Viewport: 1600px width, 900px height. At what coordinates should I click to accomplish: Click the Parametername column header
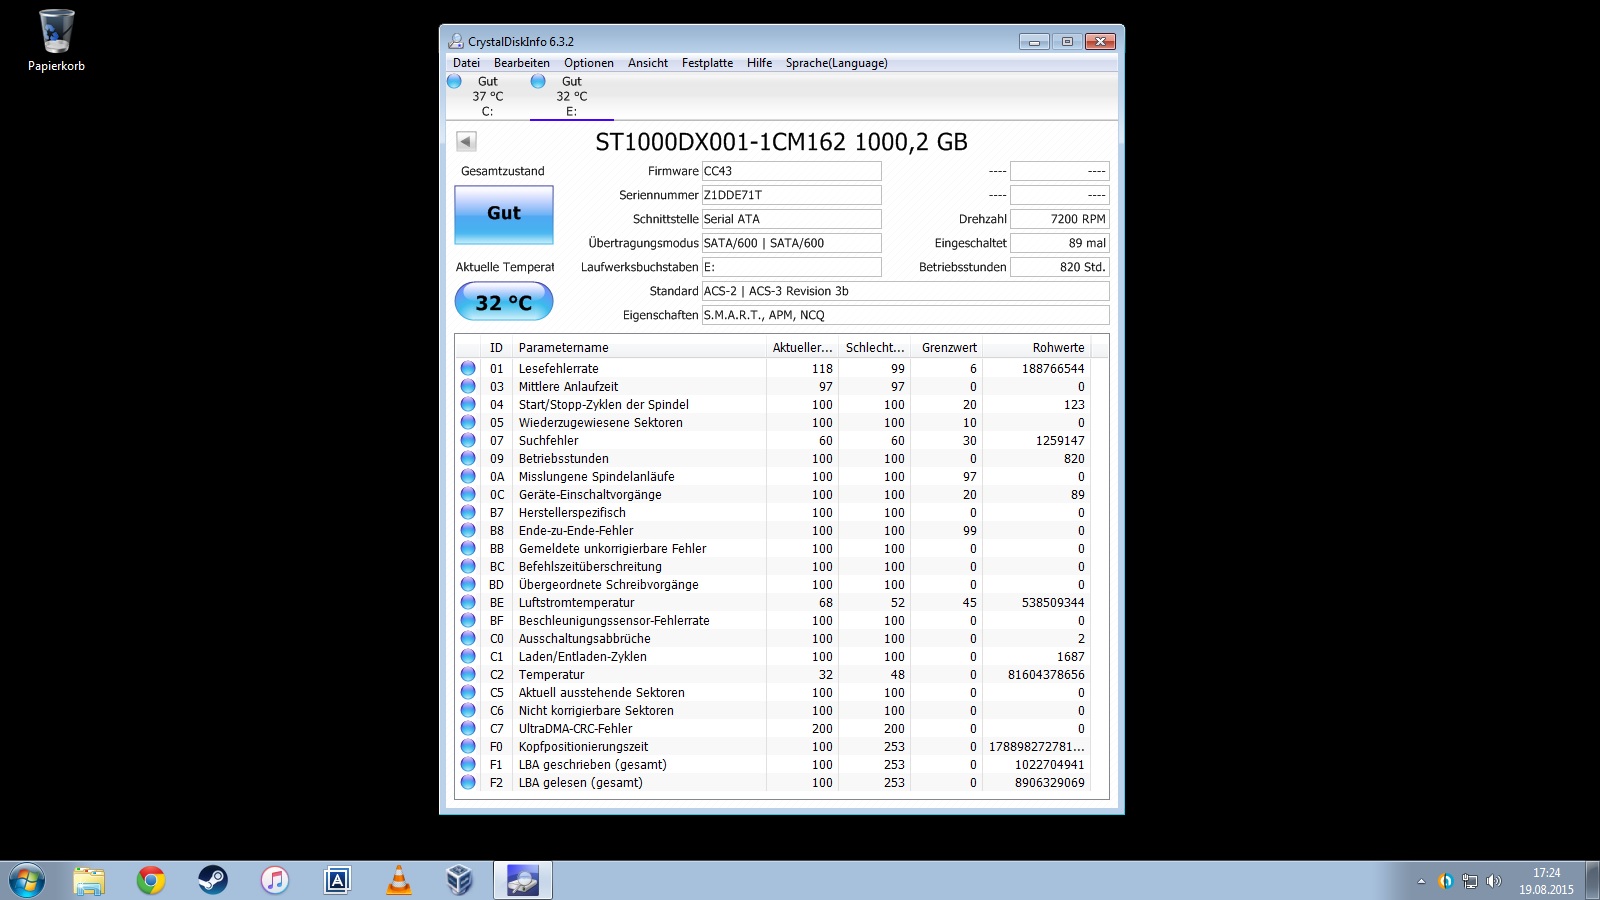coord(639,348)
